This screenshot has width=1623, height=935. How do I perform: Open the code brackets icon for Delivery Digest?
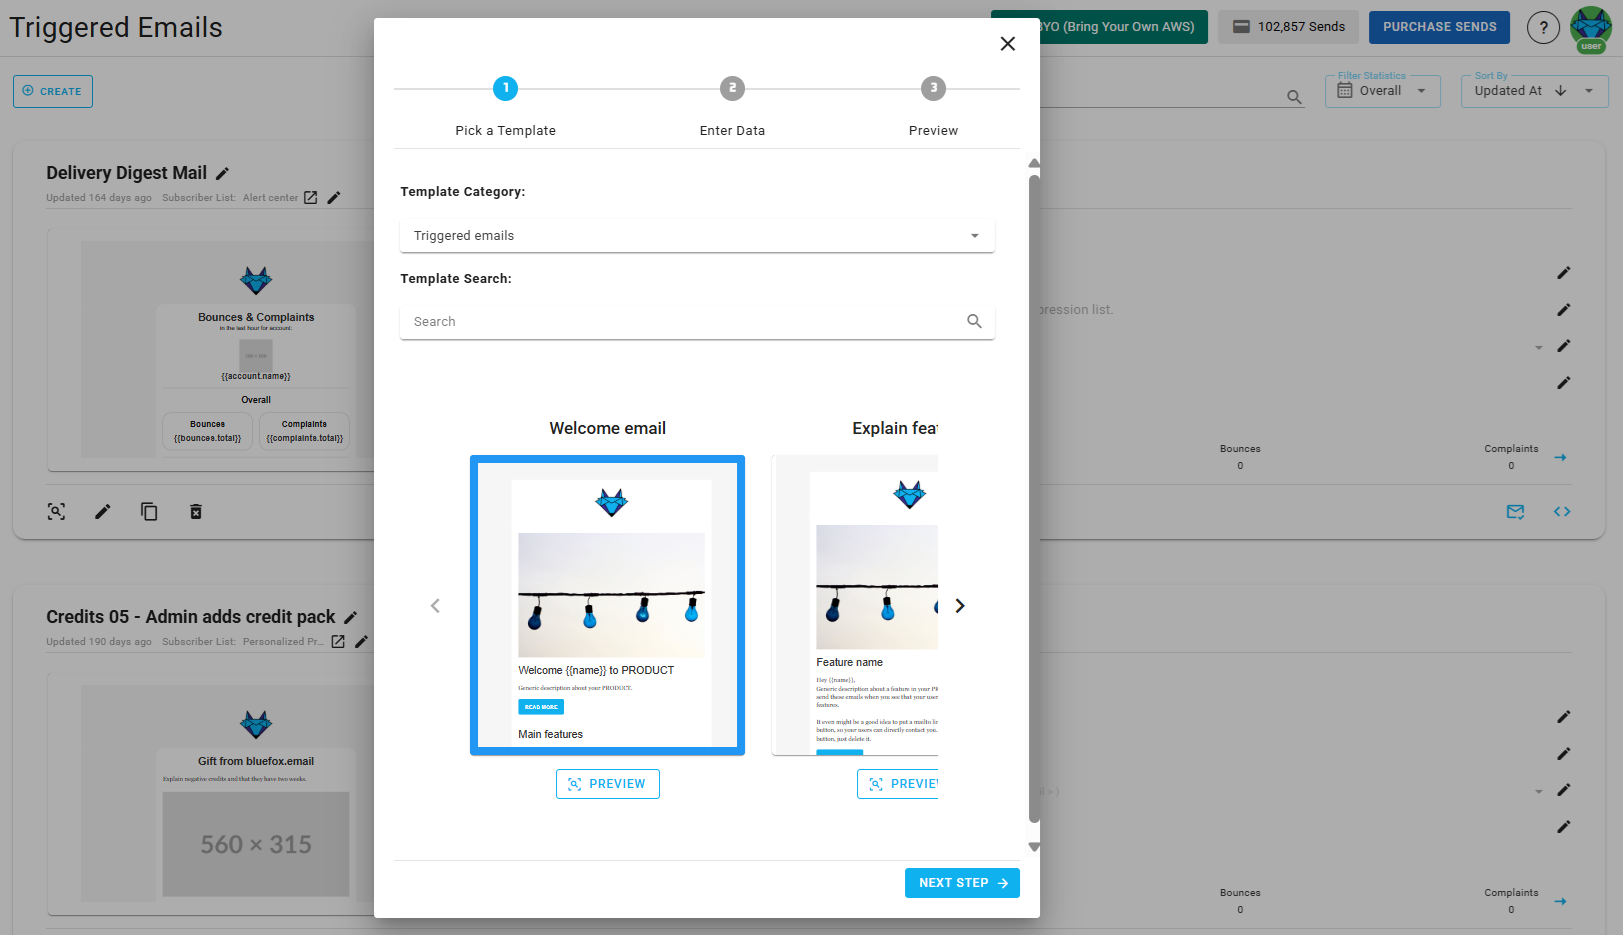(x=1561, y=512)
